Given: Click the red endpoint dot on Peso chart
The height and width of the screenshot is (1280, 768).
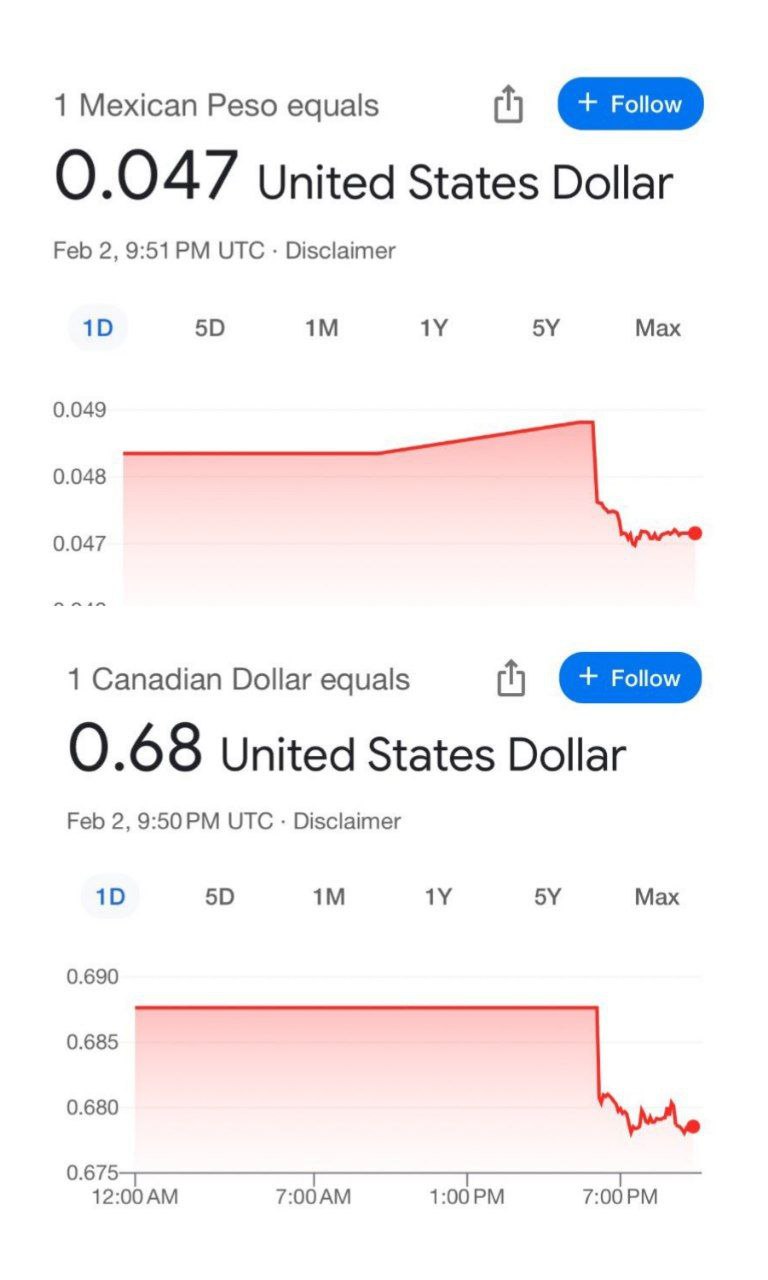Looking at the screenshot, I should 695,533.
